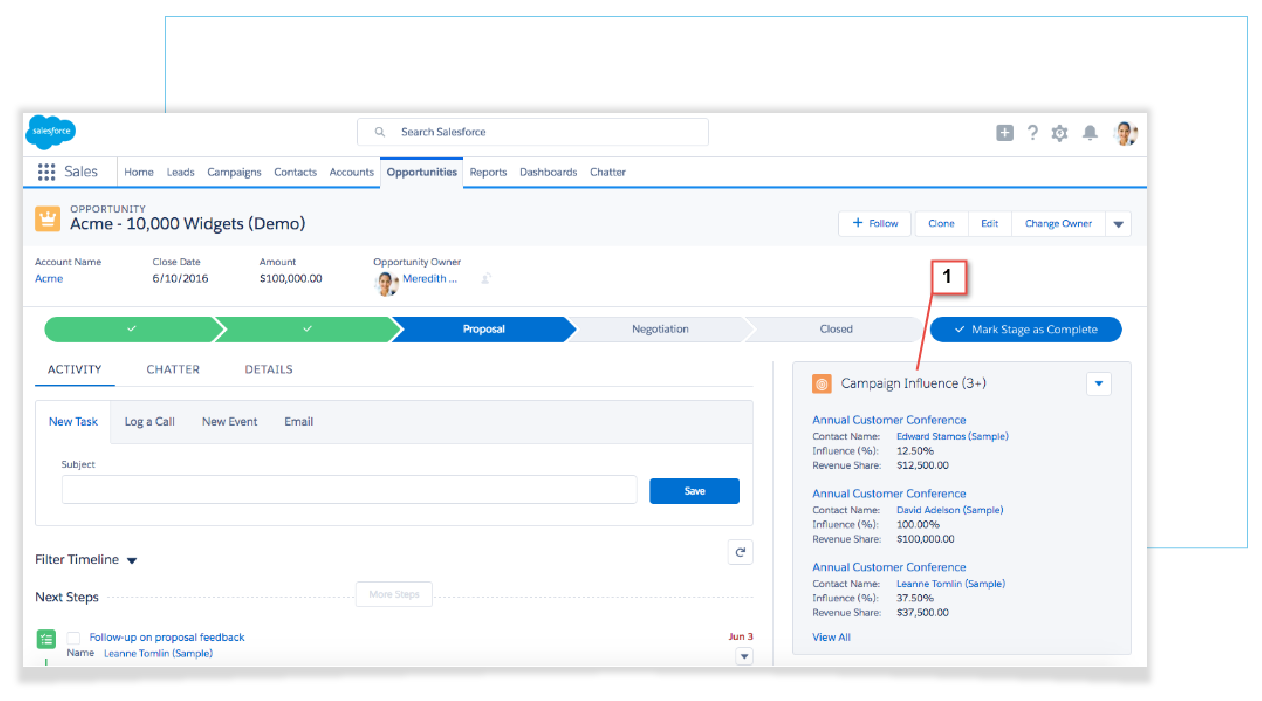Open Annual Customer Conference above David Adelson

(889, 493)
